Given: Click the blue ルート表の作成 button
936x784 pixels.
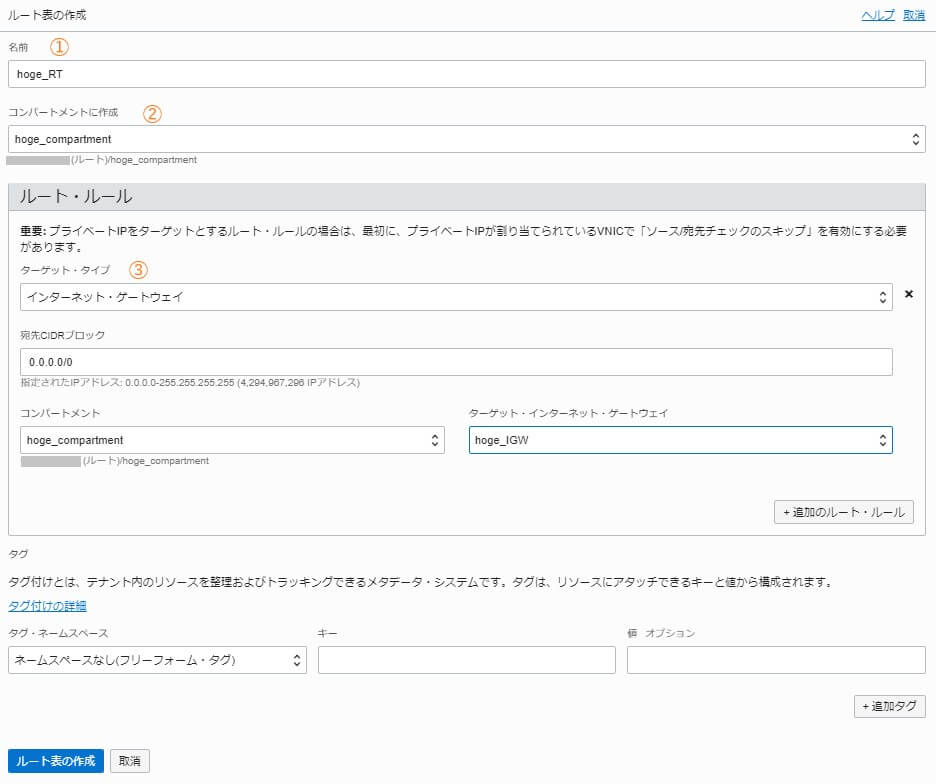Looking at the screenshot, I should coord(56,761).
